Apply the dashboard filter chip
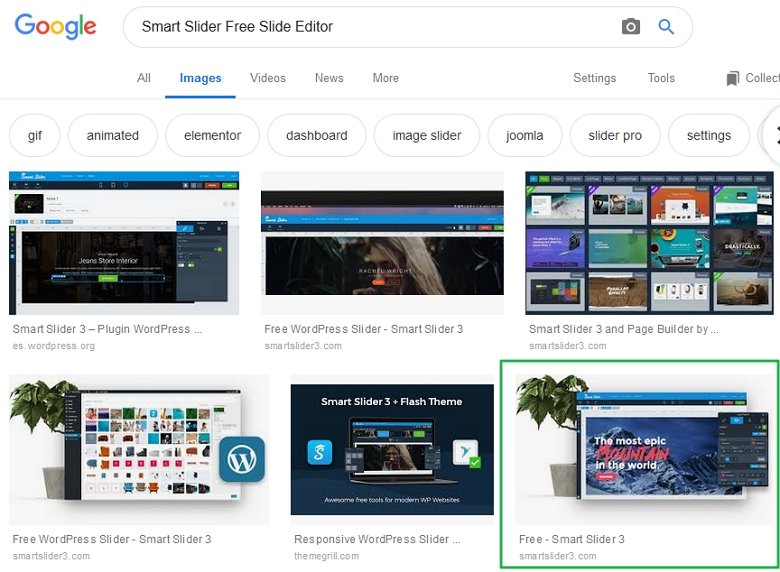The height and width of the screenshot is (572, 780). [316, 135]
